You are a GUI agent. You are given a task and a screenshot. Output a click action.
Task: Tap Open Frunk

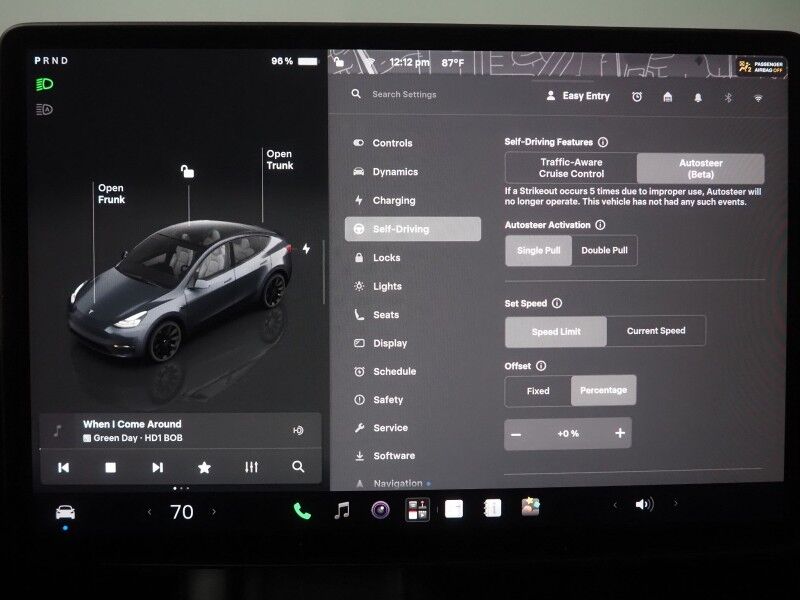(111, 194)
